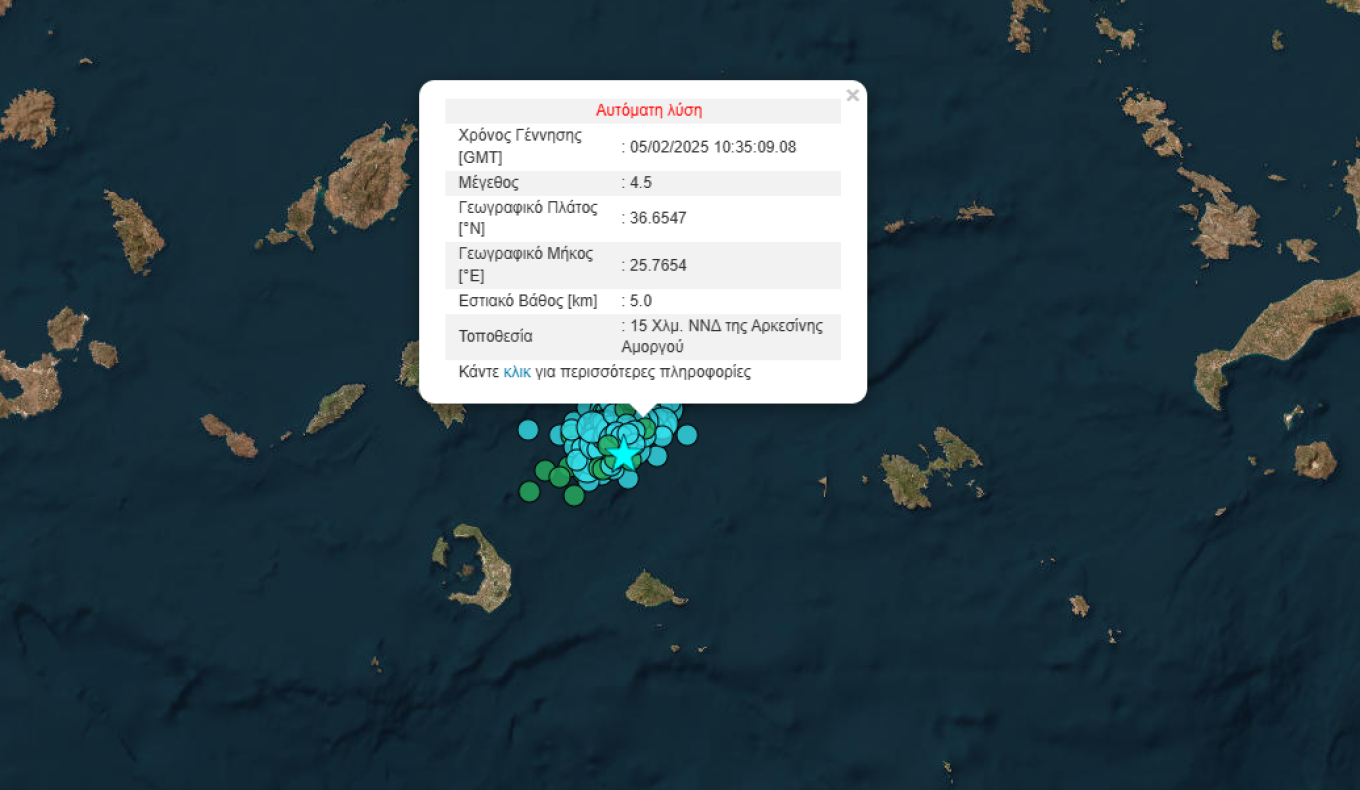This screenshot has height=790, width=1360.
Task: Open the 'κλικ' link for more information
Action: coord(517,372)
